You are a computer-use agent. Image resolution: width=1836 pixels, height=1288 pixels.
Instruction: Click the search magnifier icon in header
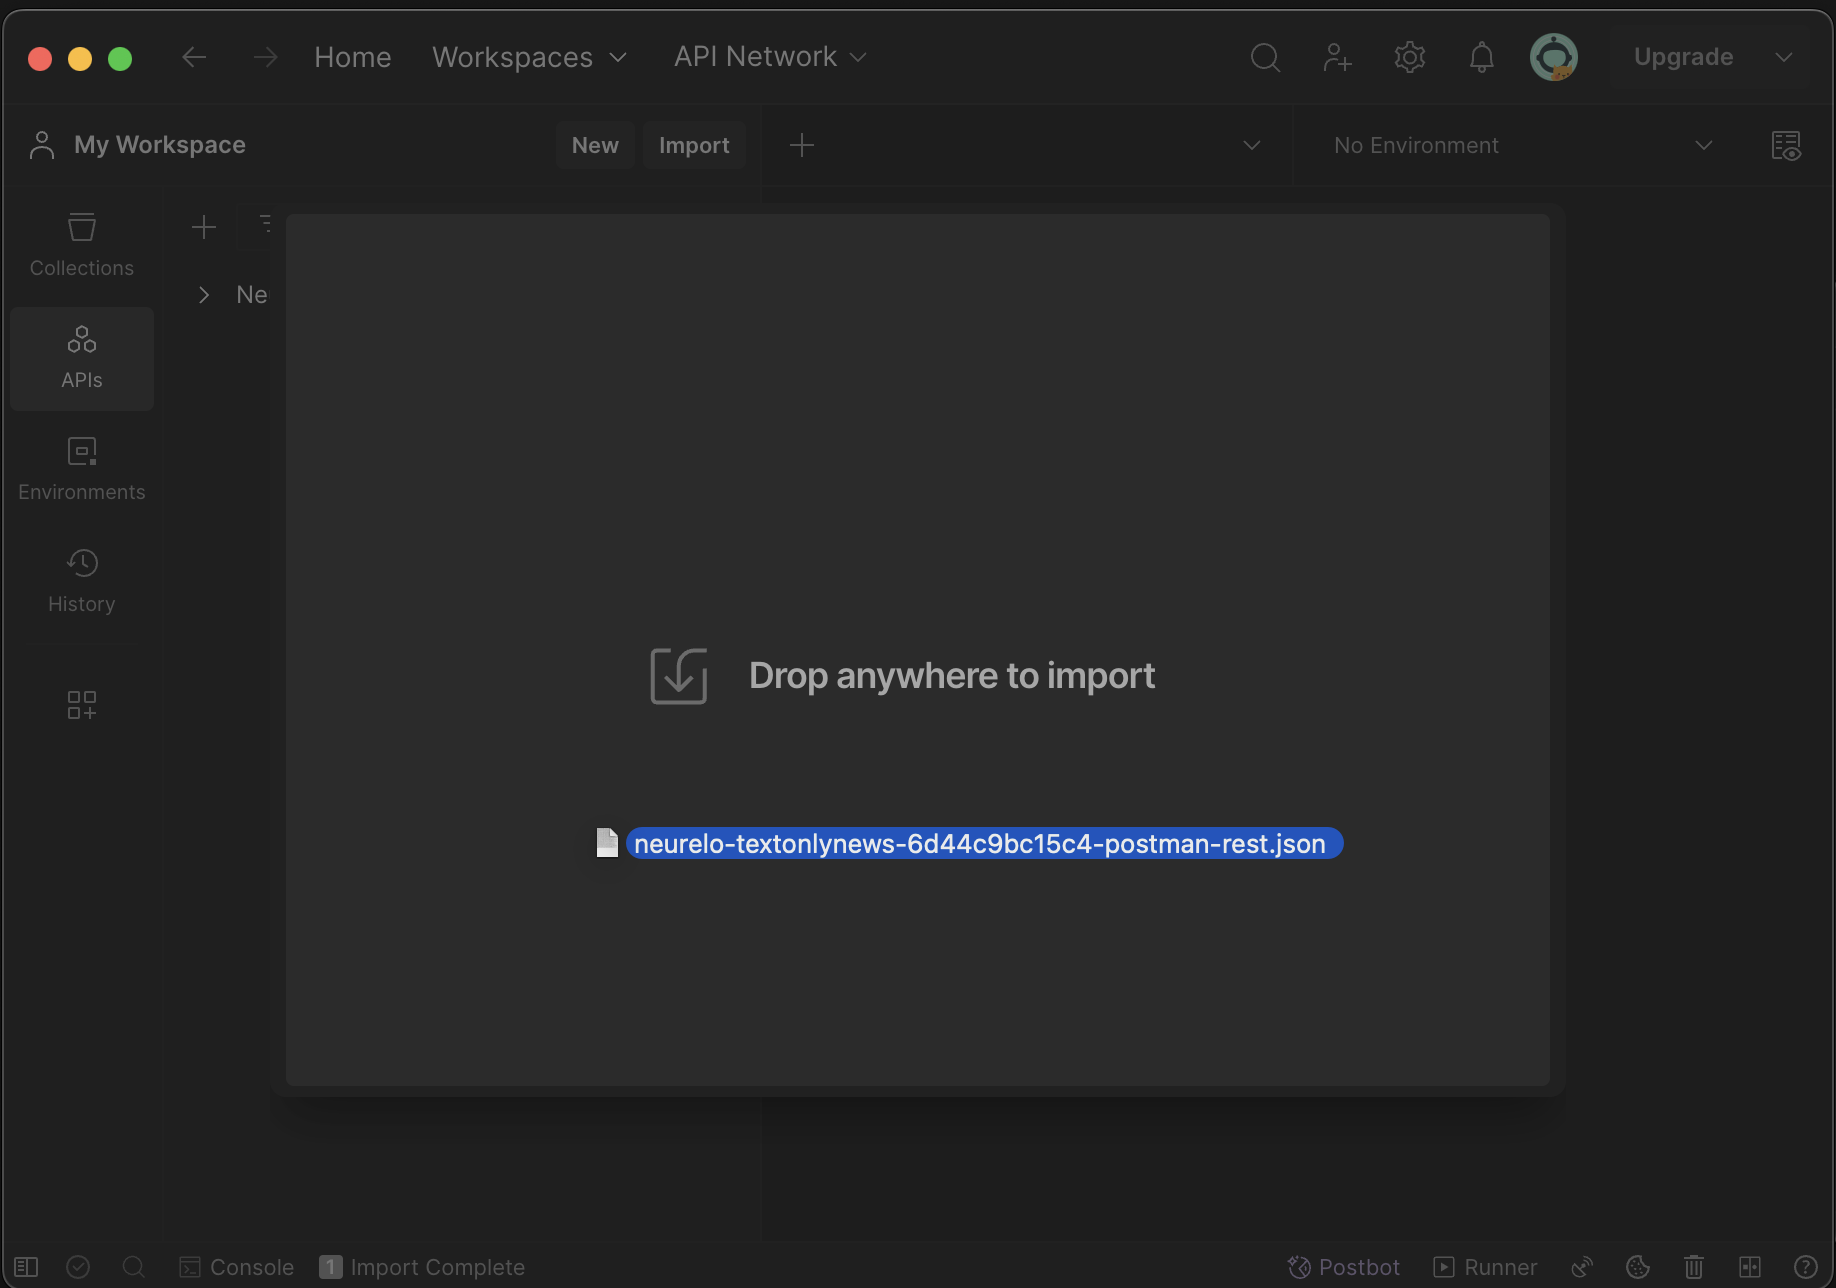pyautogui.click(x=1265, y=58)
